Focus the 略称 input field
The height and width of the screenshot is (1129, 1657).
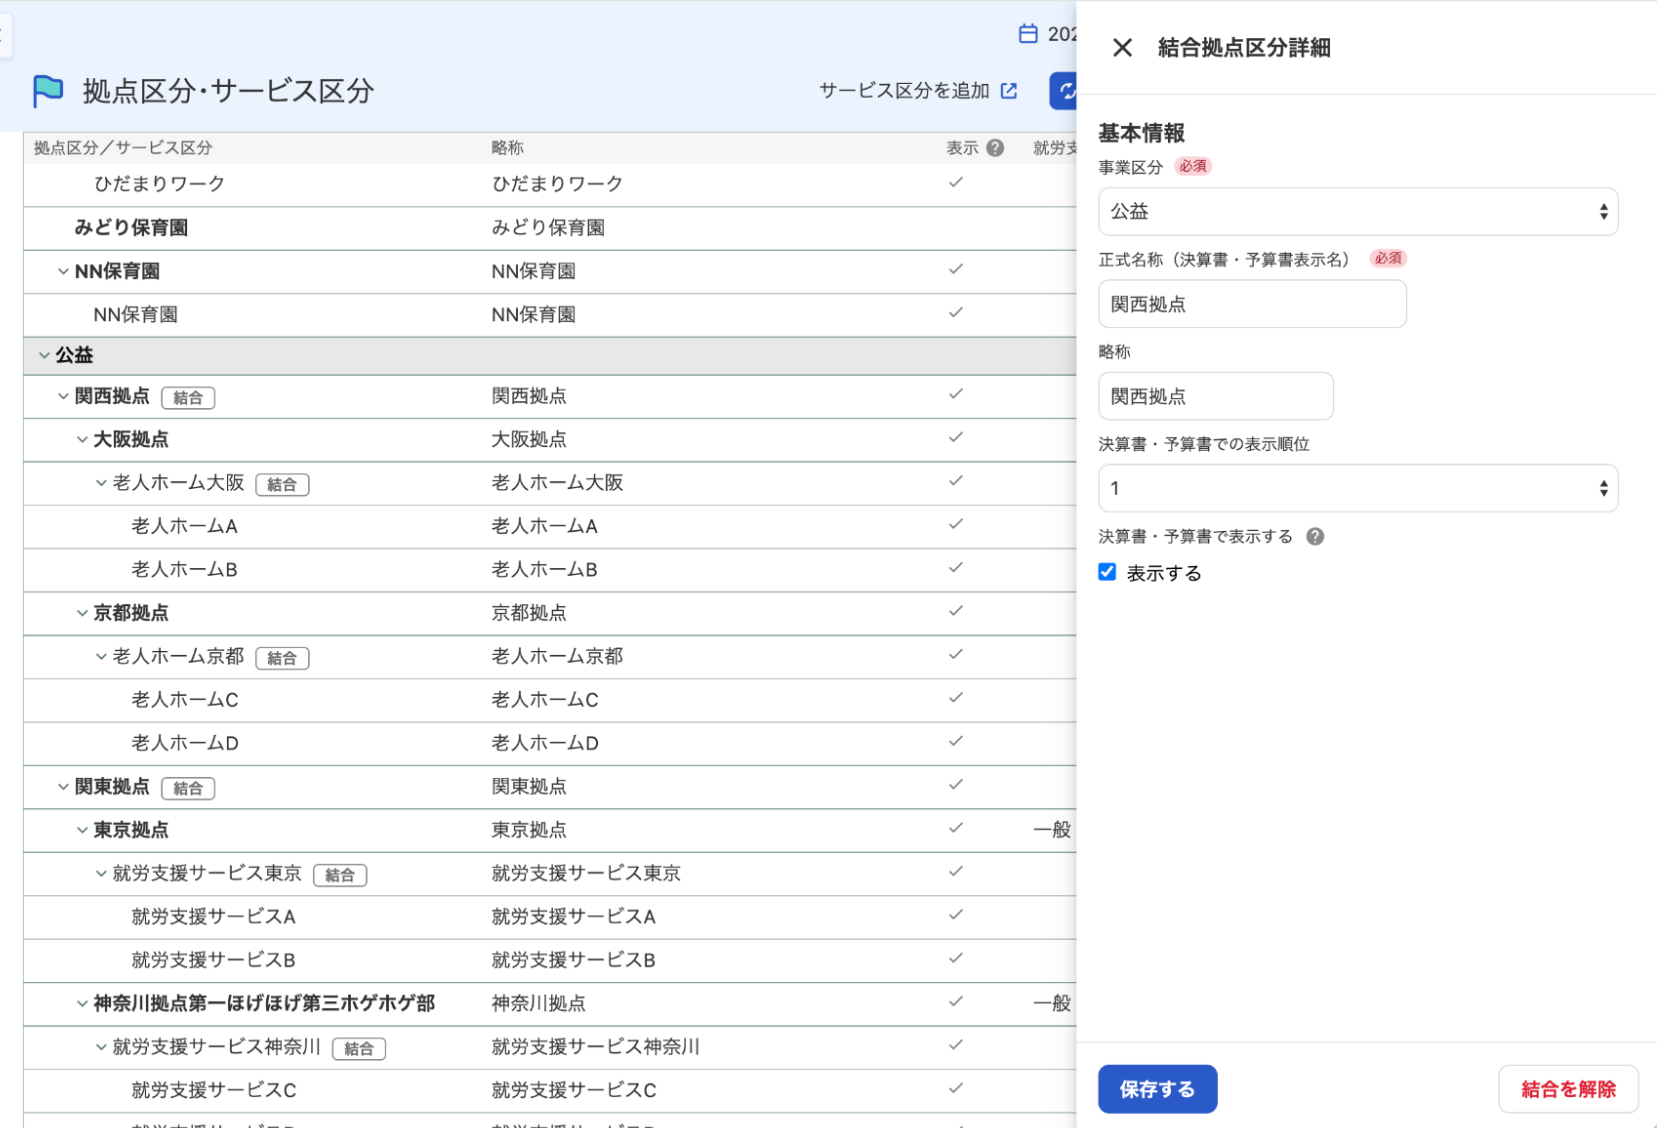pyautogui.click(x=1216, y=397)
